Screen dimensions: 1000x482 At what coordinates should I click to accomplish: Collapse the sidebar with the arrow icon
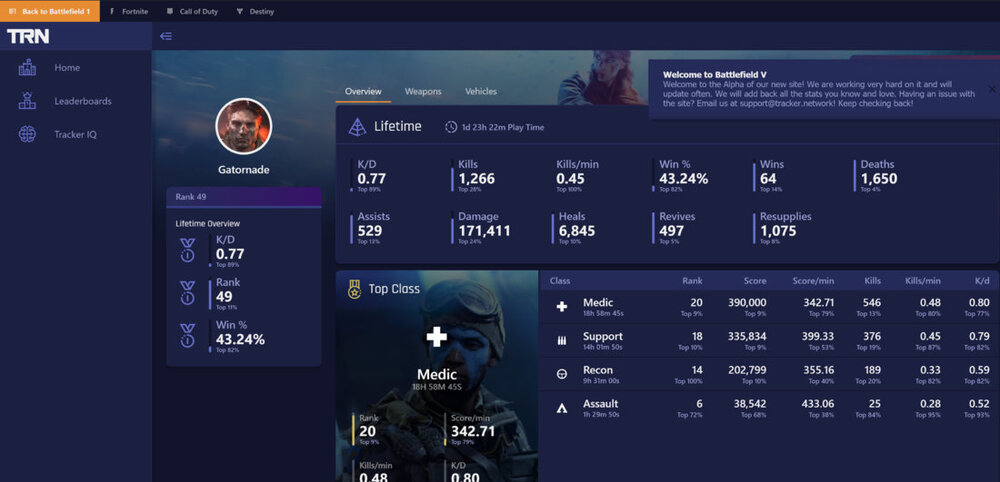point(166,36)
